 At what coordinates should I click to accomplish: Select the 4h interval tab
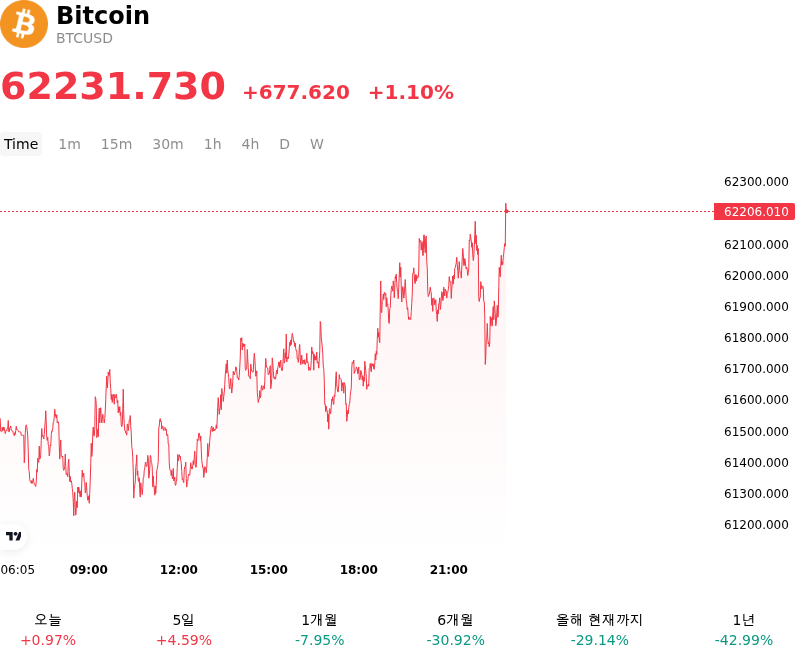[250, 144]
